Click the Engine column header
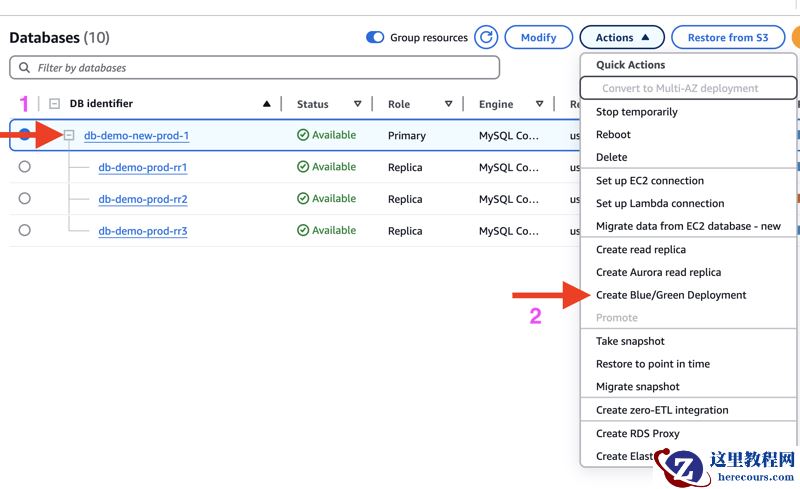The width and height of the screenshot is (800, 489). coord(495,104)
